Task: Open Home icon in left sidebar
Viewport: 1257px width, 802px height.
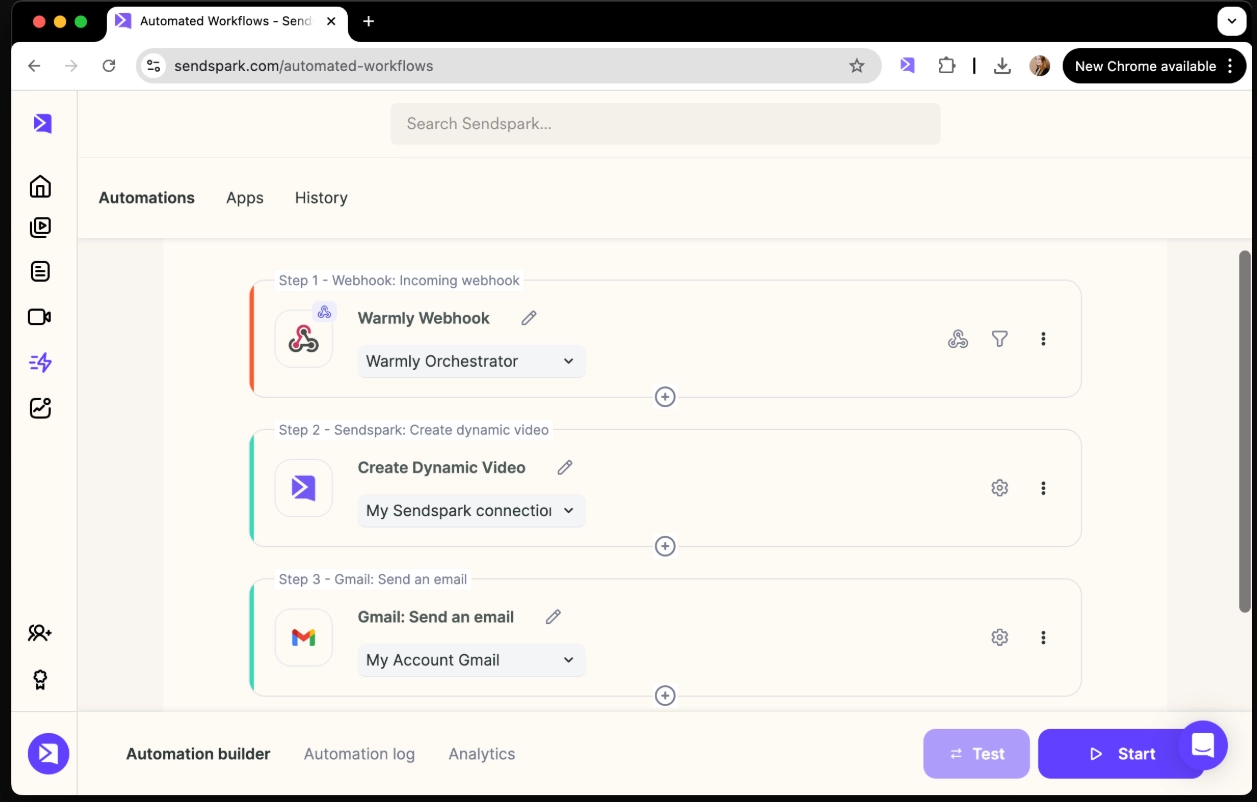Action: pyautogui.click(x=40, y=187)
